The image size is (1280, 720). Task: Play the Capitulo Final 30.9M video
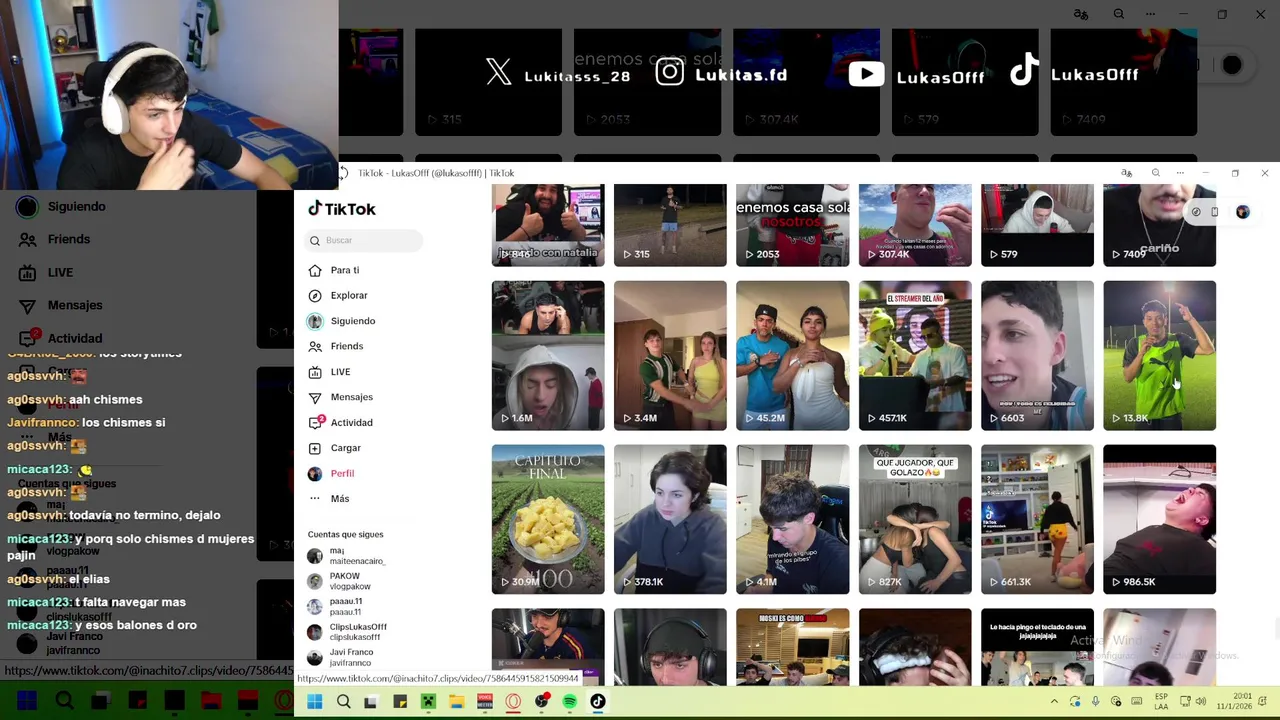(x=548, y=519)
